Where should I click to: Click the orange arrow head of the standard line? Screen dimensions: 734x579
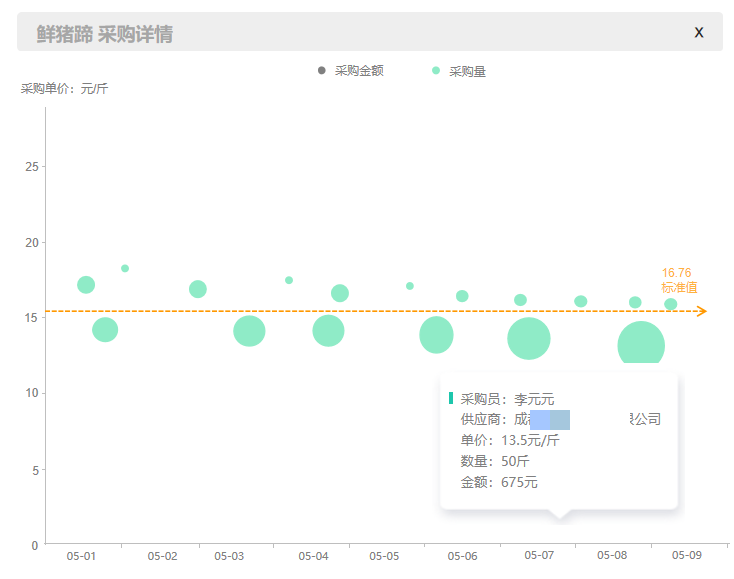coord(701,311)
